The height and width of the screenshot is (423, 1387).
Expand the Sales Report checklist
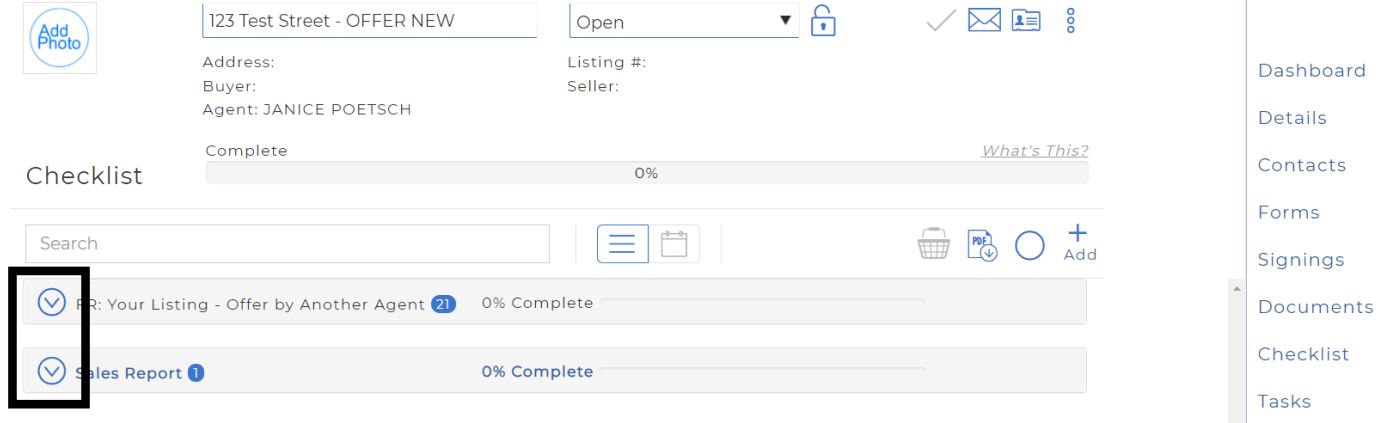coord(51,371)
